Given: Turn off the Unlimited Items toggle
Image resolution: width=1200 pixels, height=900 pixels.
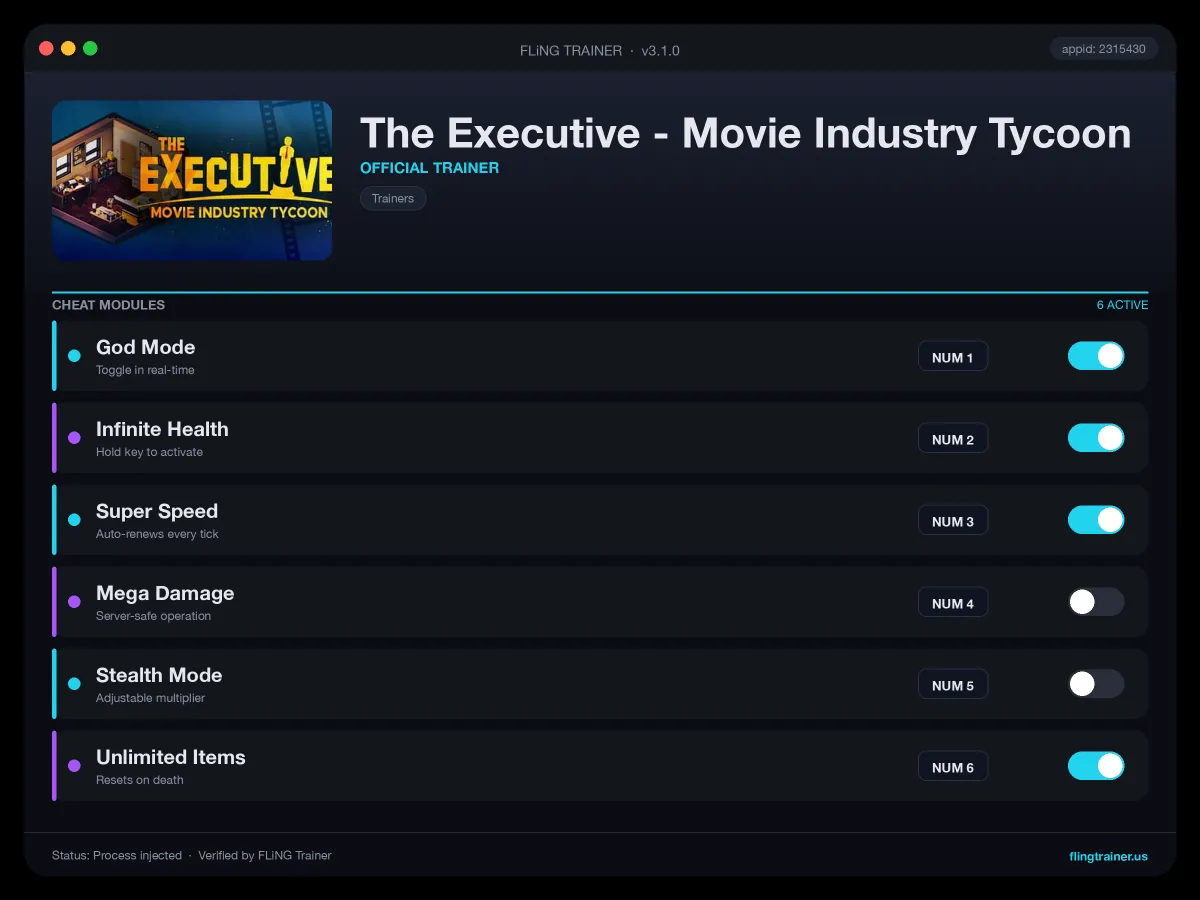Looking at the screenshot, I should [1096, 766].
